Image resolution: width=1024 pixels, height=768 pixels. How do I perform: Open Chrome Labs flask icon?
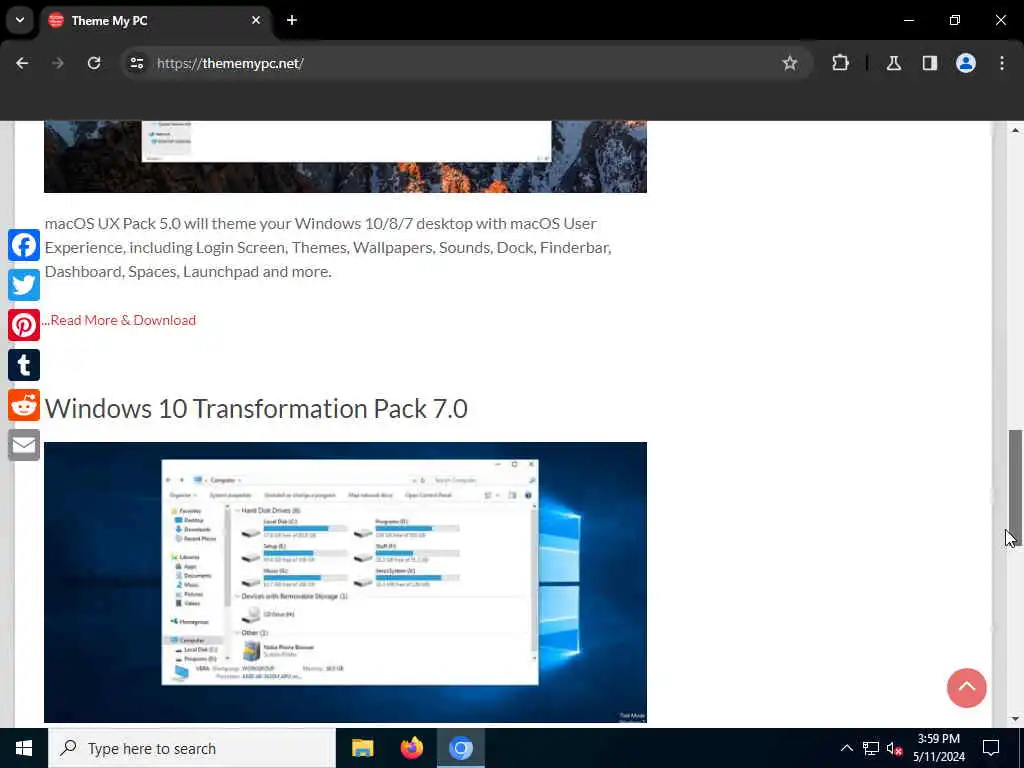(893, 63)
